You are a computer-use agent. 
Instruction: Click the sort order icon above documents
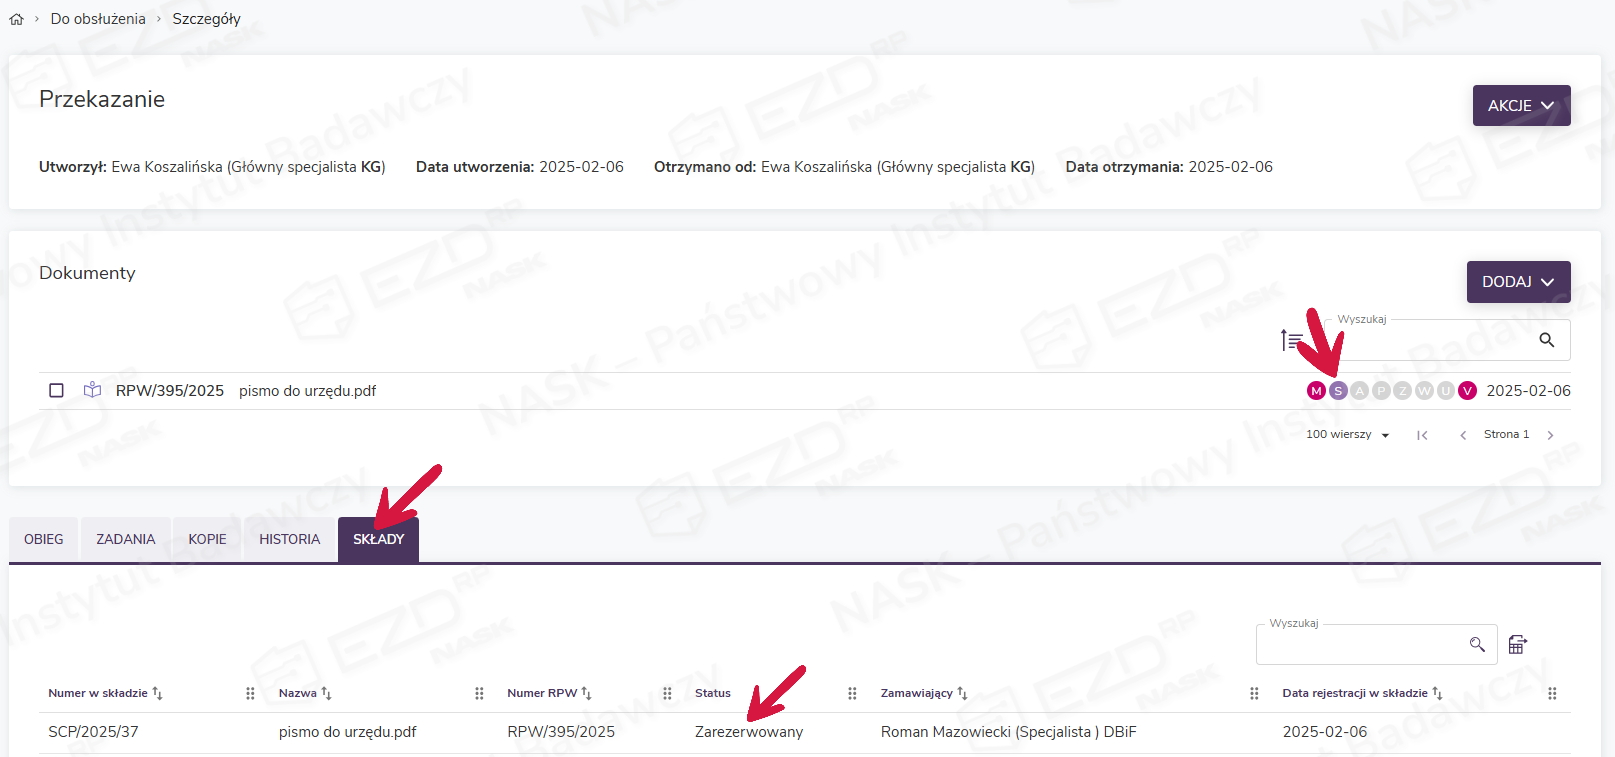click(x=1291, y=340)
